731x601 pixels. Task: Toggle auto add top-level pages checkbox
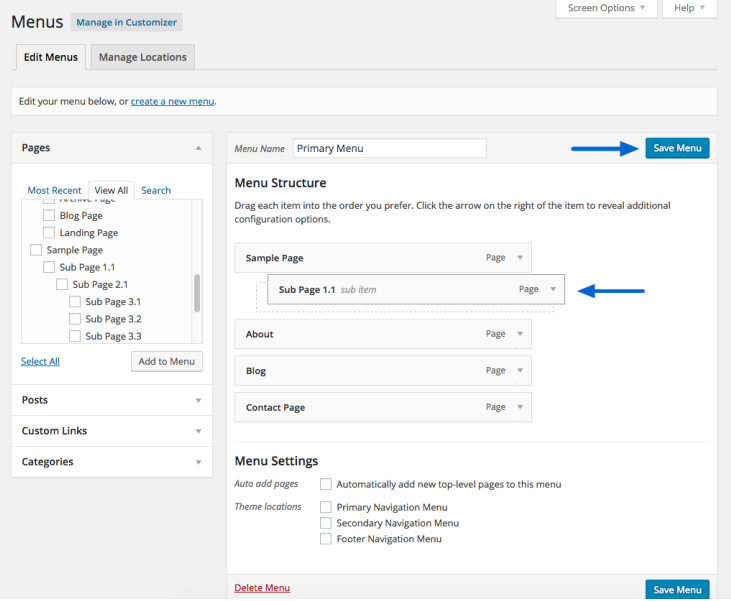click(326, 484)
